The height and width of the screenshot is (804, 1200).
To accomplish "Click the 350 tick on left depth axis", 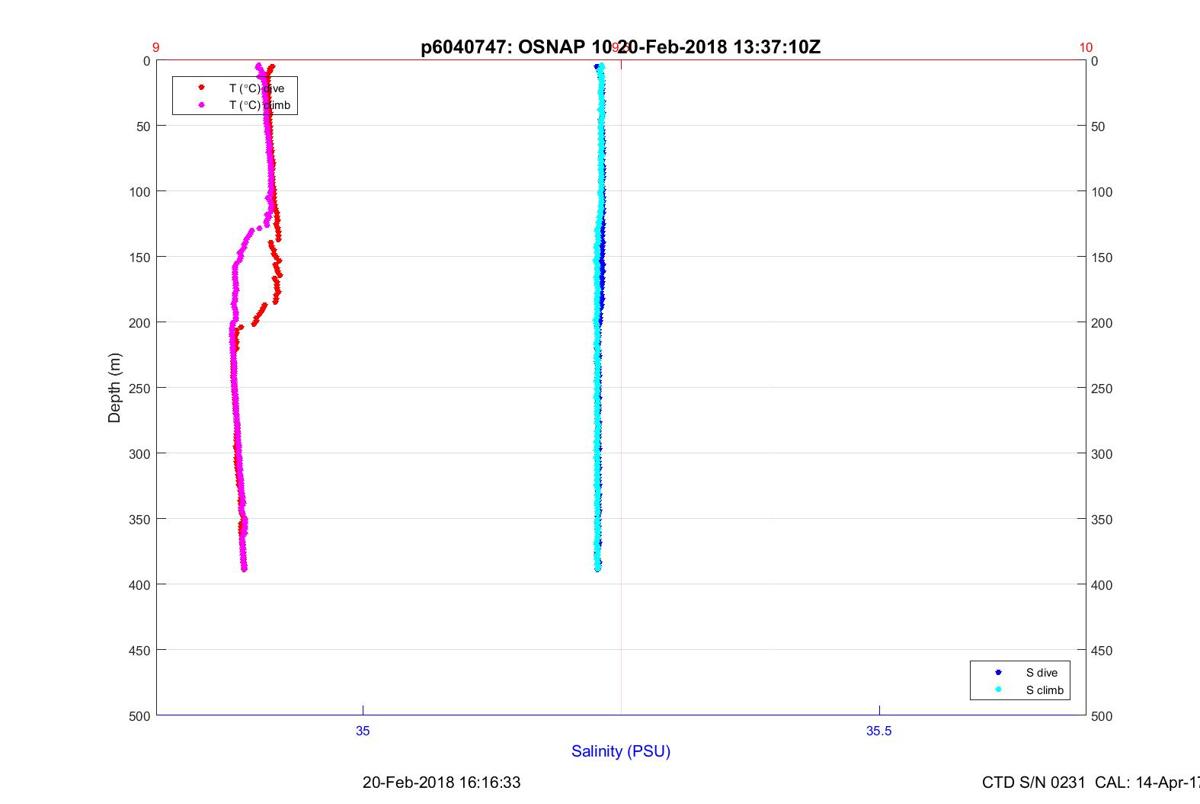I will (141, 519).
